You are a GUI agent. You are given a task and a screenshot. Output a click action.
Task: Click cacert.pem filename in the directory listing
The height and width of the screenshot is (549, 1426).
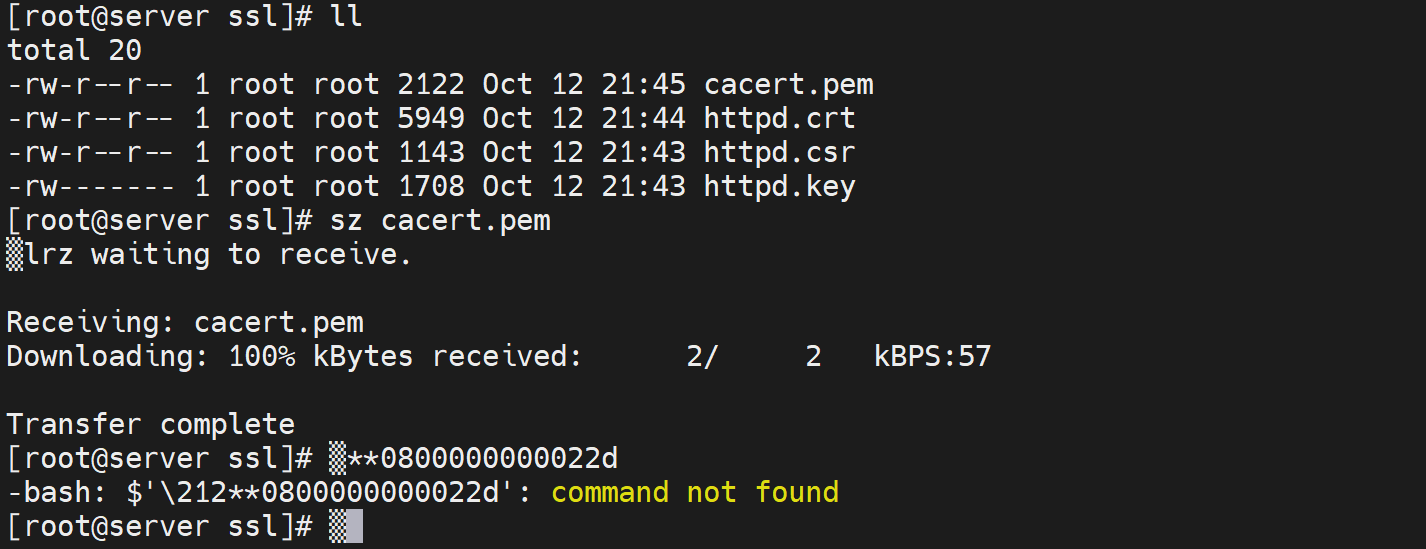pos(789,85)
